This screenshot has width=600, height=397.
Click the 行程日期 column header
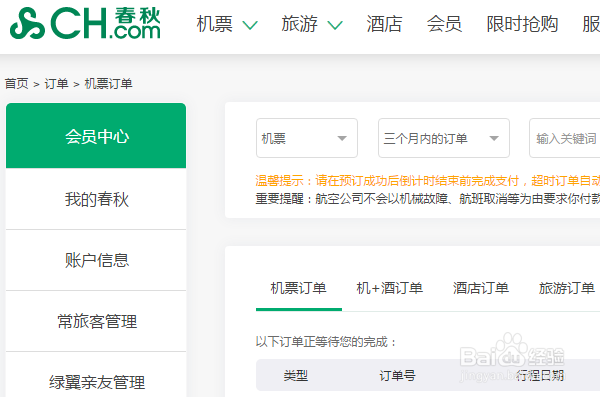(540, 376)
